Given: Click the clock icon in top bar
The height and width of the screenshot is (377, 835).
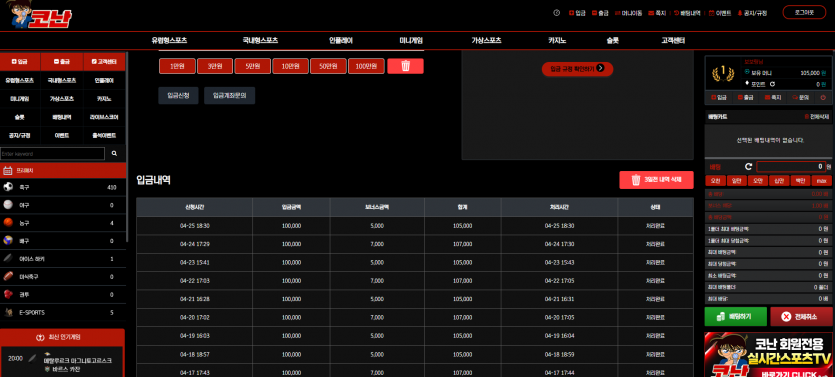Looking at the screenshot, I should coord(556,13).
